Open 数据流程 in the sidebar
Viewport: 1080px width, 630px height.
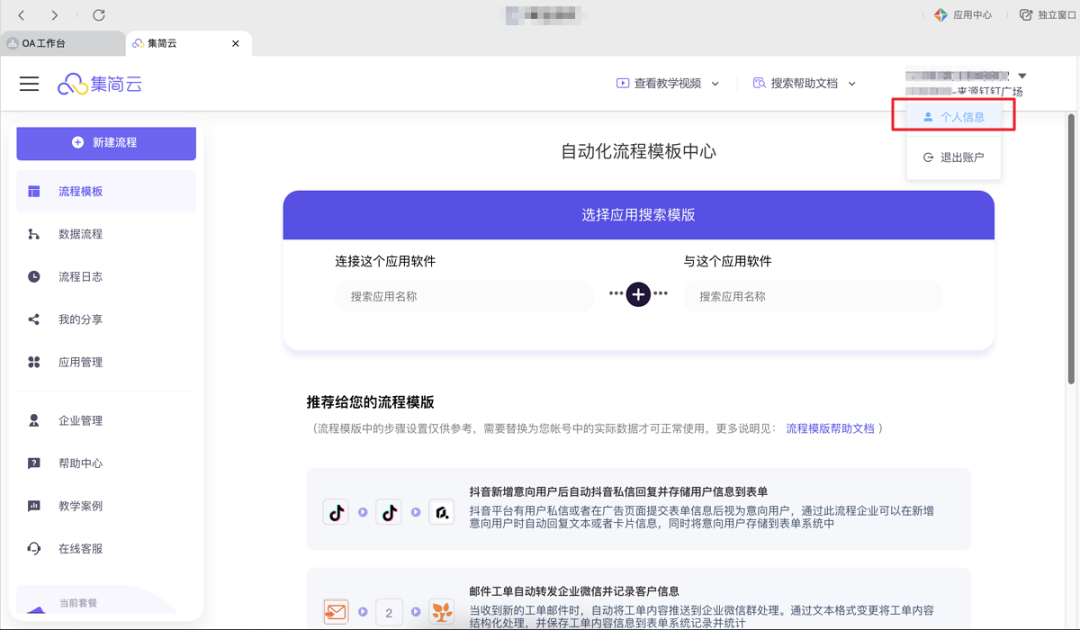tap(106, 234)
